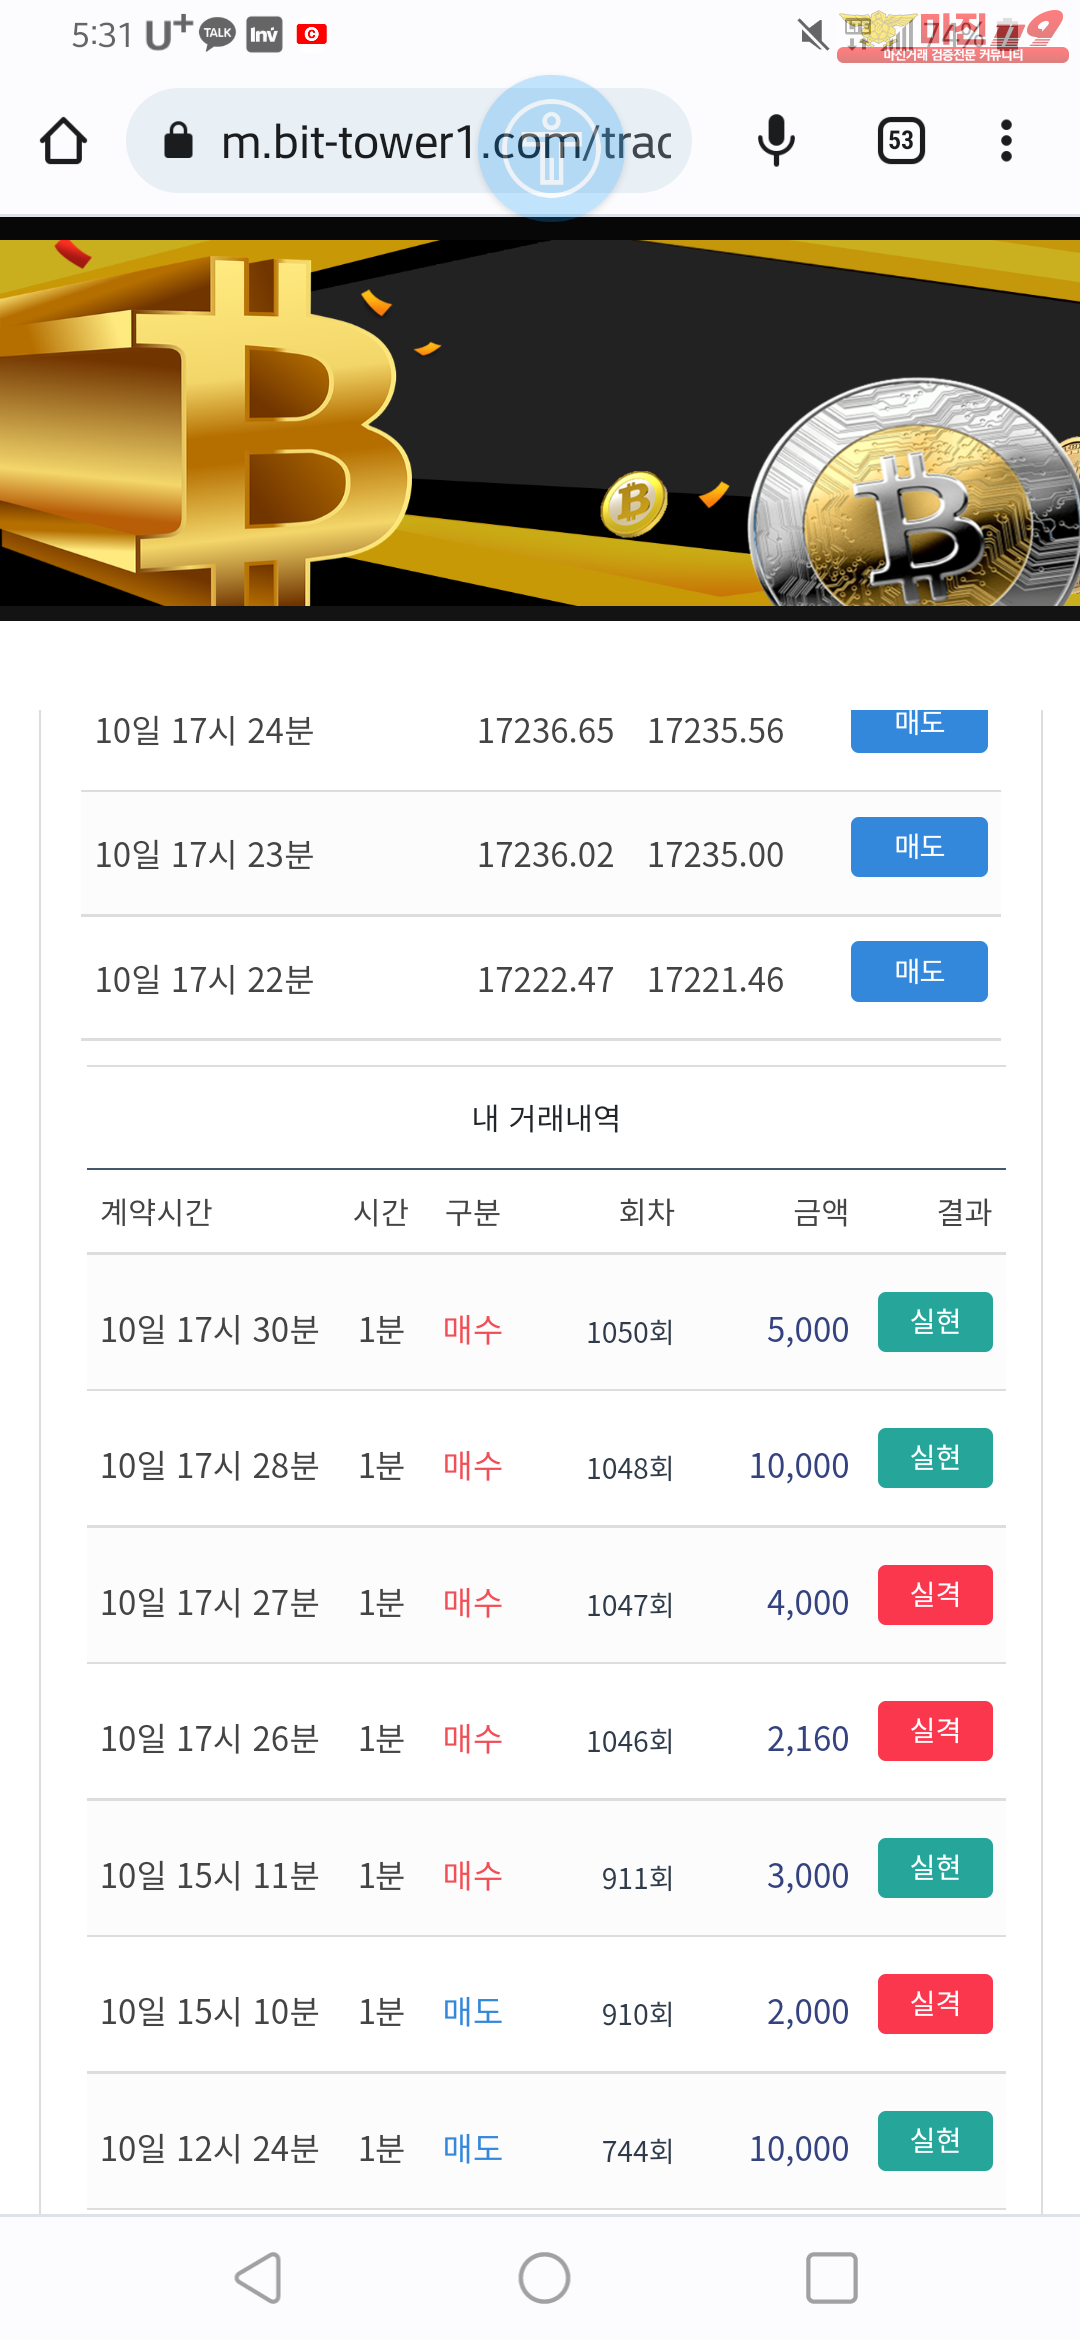The height and width of the screenshot is (2340, 1080).
Task: Tap 매도 button for 17시 23분 row
Action: tap(918, 847)
